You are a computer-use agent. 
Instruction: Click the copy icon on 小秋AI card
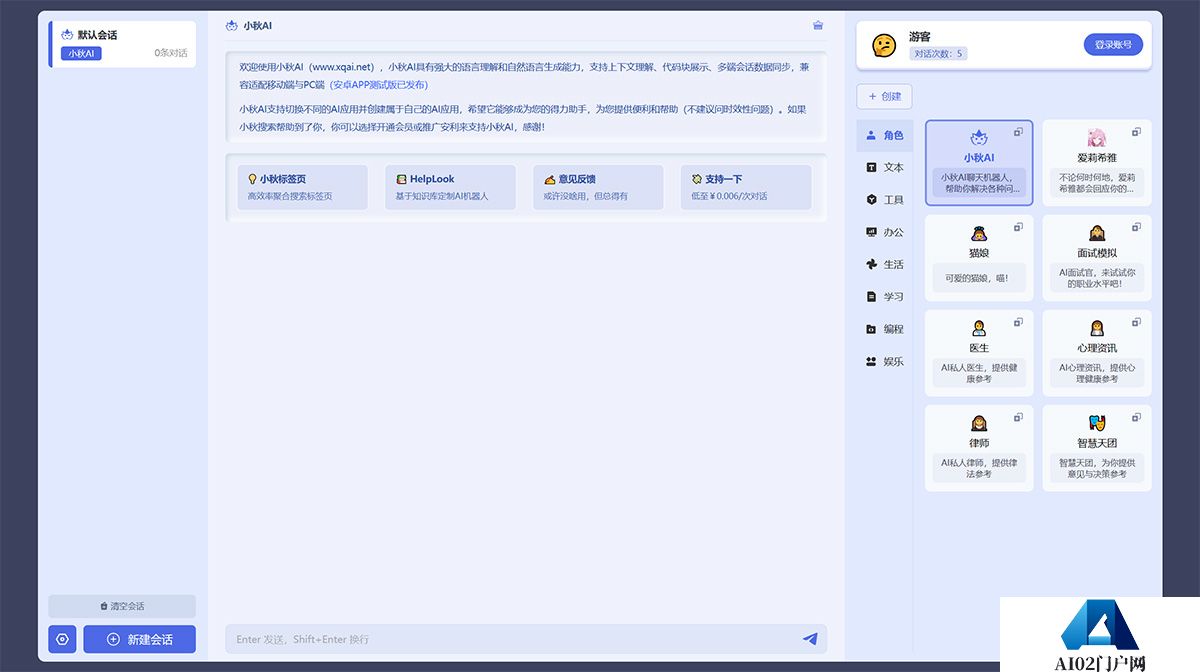(1019, 132)
